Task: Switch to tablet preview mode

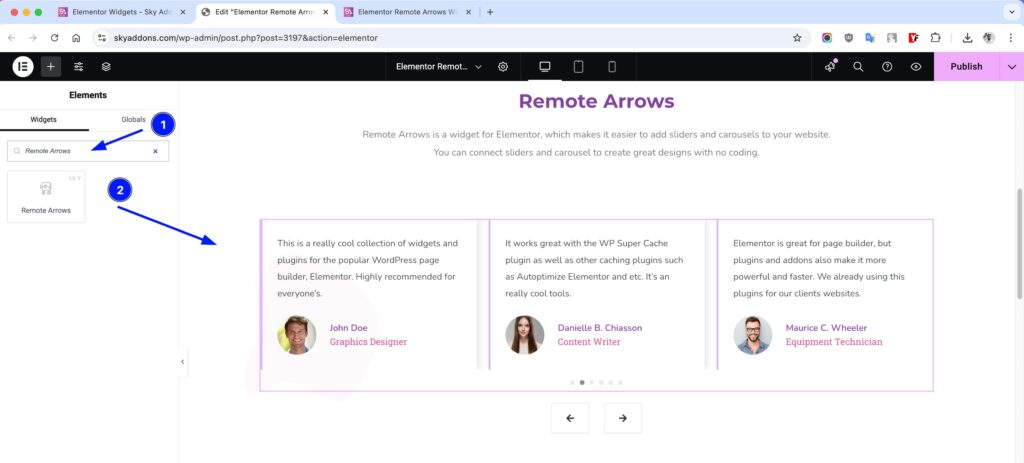Action: coord(579,67)
